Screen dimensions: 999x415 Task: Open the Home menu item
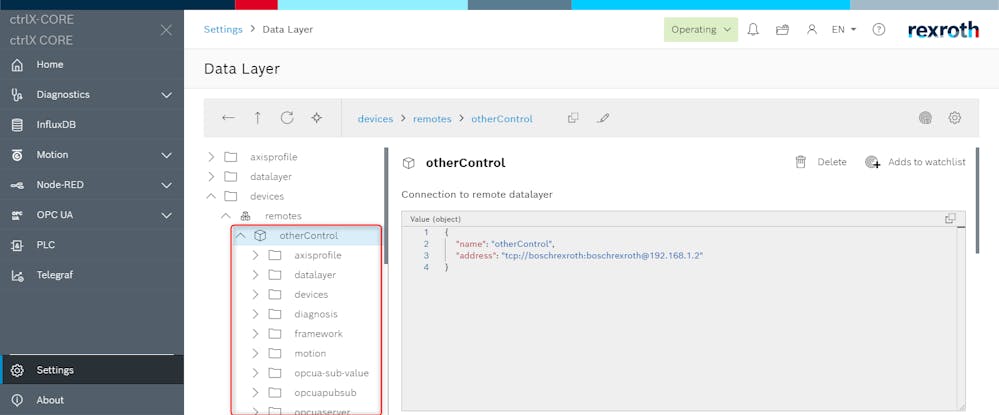click(x=92, y=64)
